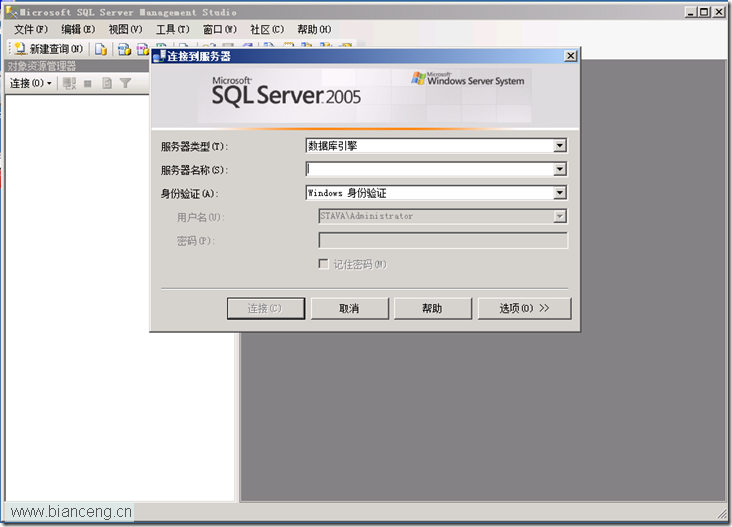The width and height of the screenshot is (732, 527).
Task: Click the Database Engine Query icon next to 新建查询
Action: coord(101,49)
